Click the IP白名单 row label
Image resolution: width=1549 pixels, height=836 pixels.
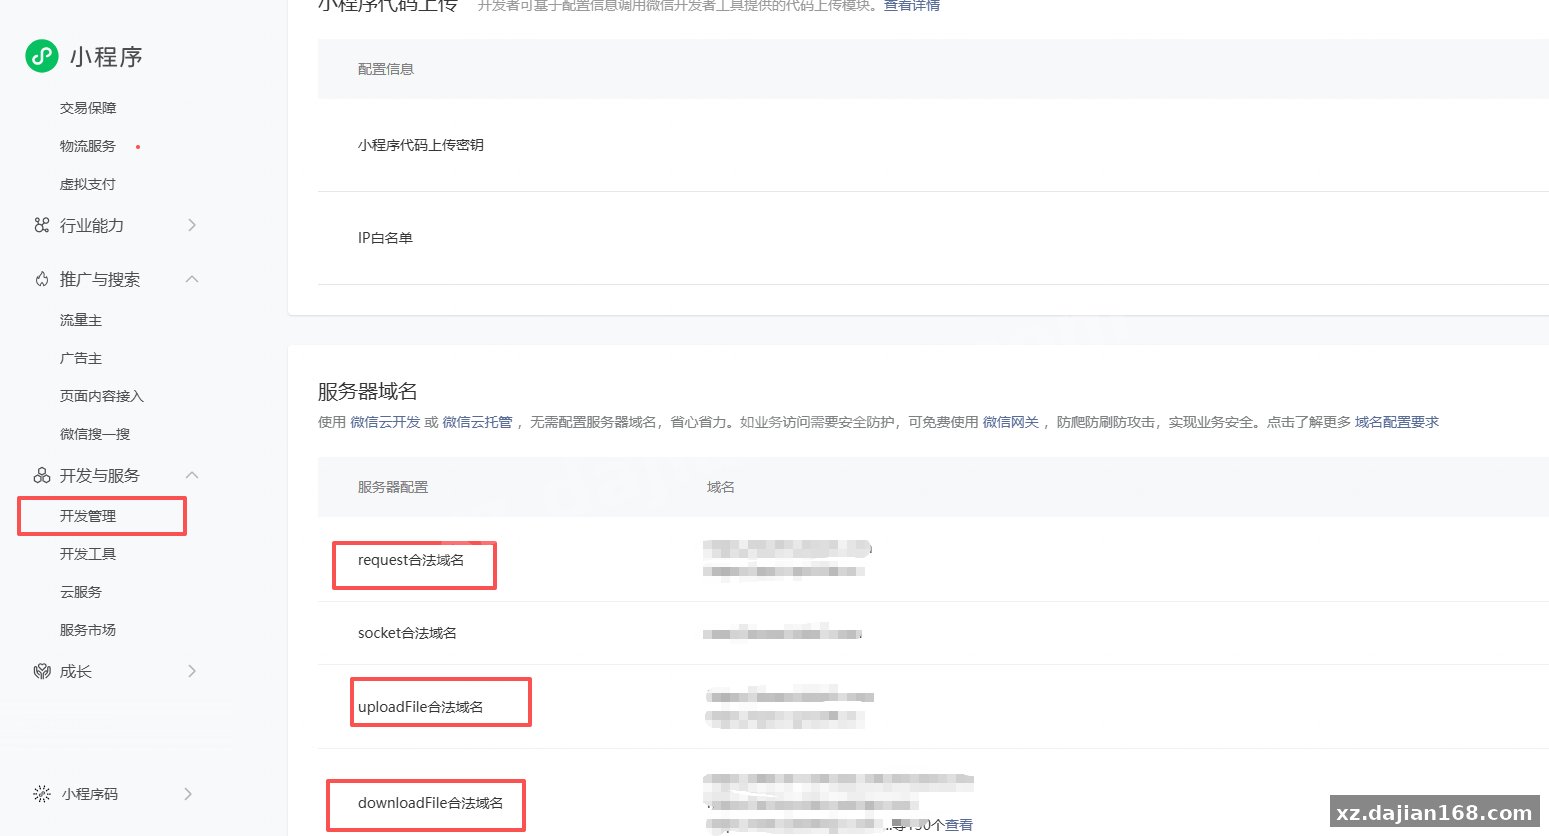point(385,238)
